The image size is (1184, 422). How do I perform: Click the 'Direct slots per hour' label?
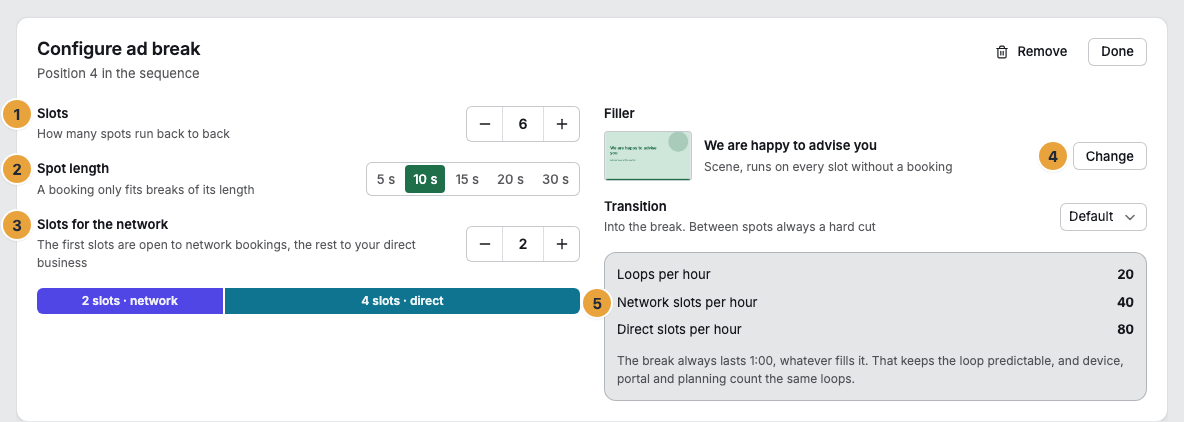tap(679, 329)
